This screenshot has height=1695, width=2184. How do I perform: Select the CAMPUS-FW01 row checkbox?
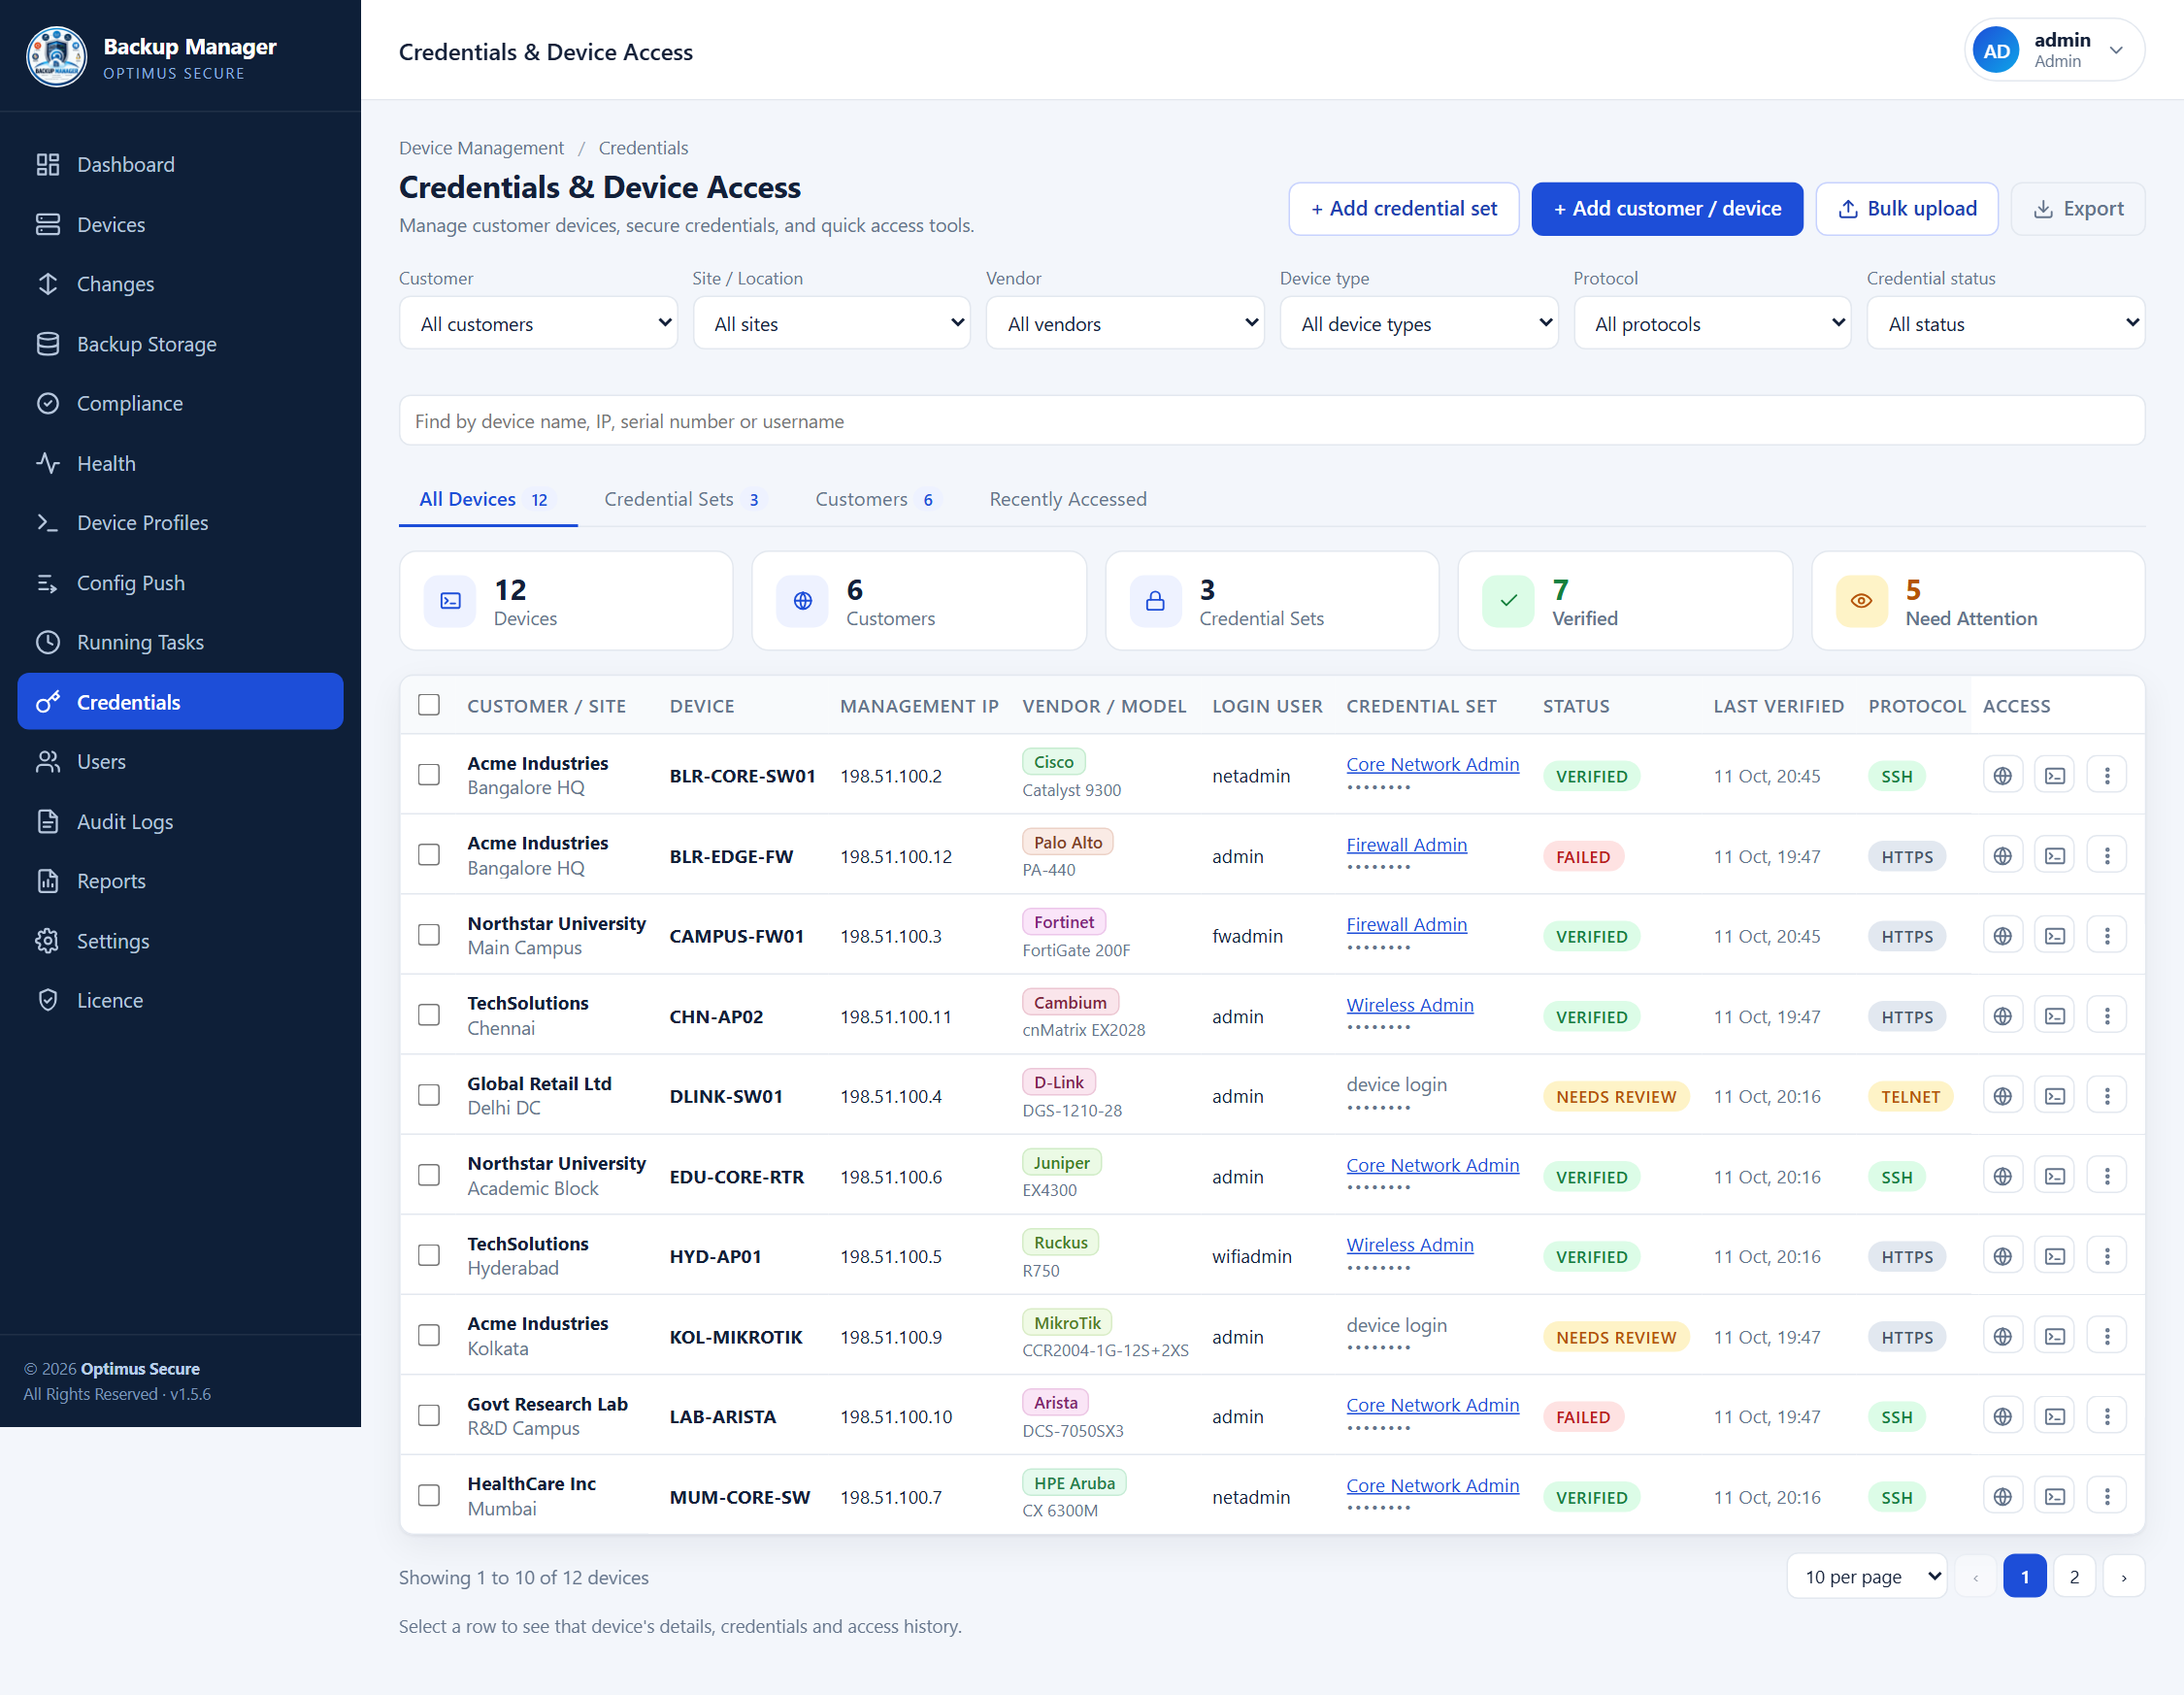pyautogui.click(x=429, y=935)
